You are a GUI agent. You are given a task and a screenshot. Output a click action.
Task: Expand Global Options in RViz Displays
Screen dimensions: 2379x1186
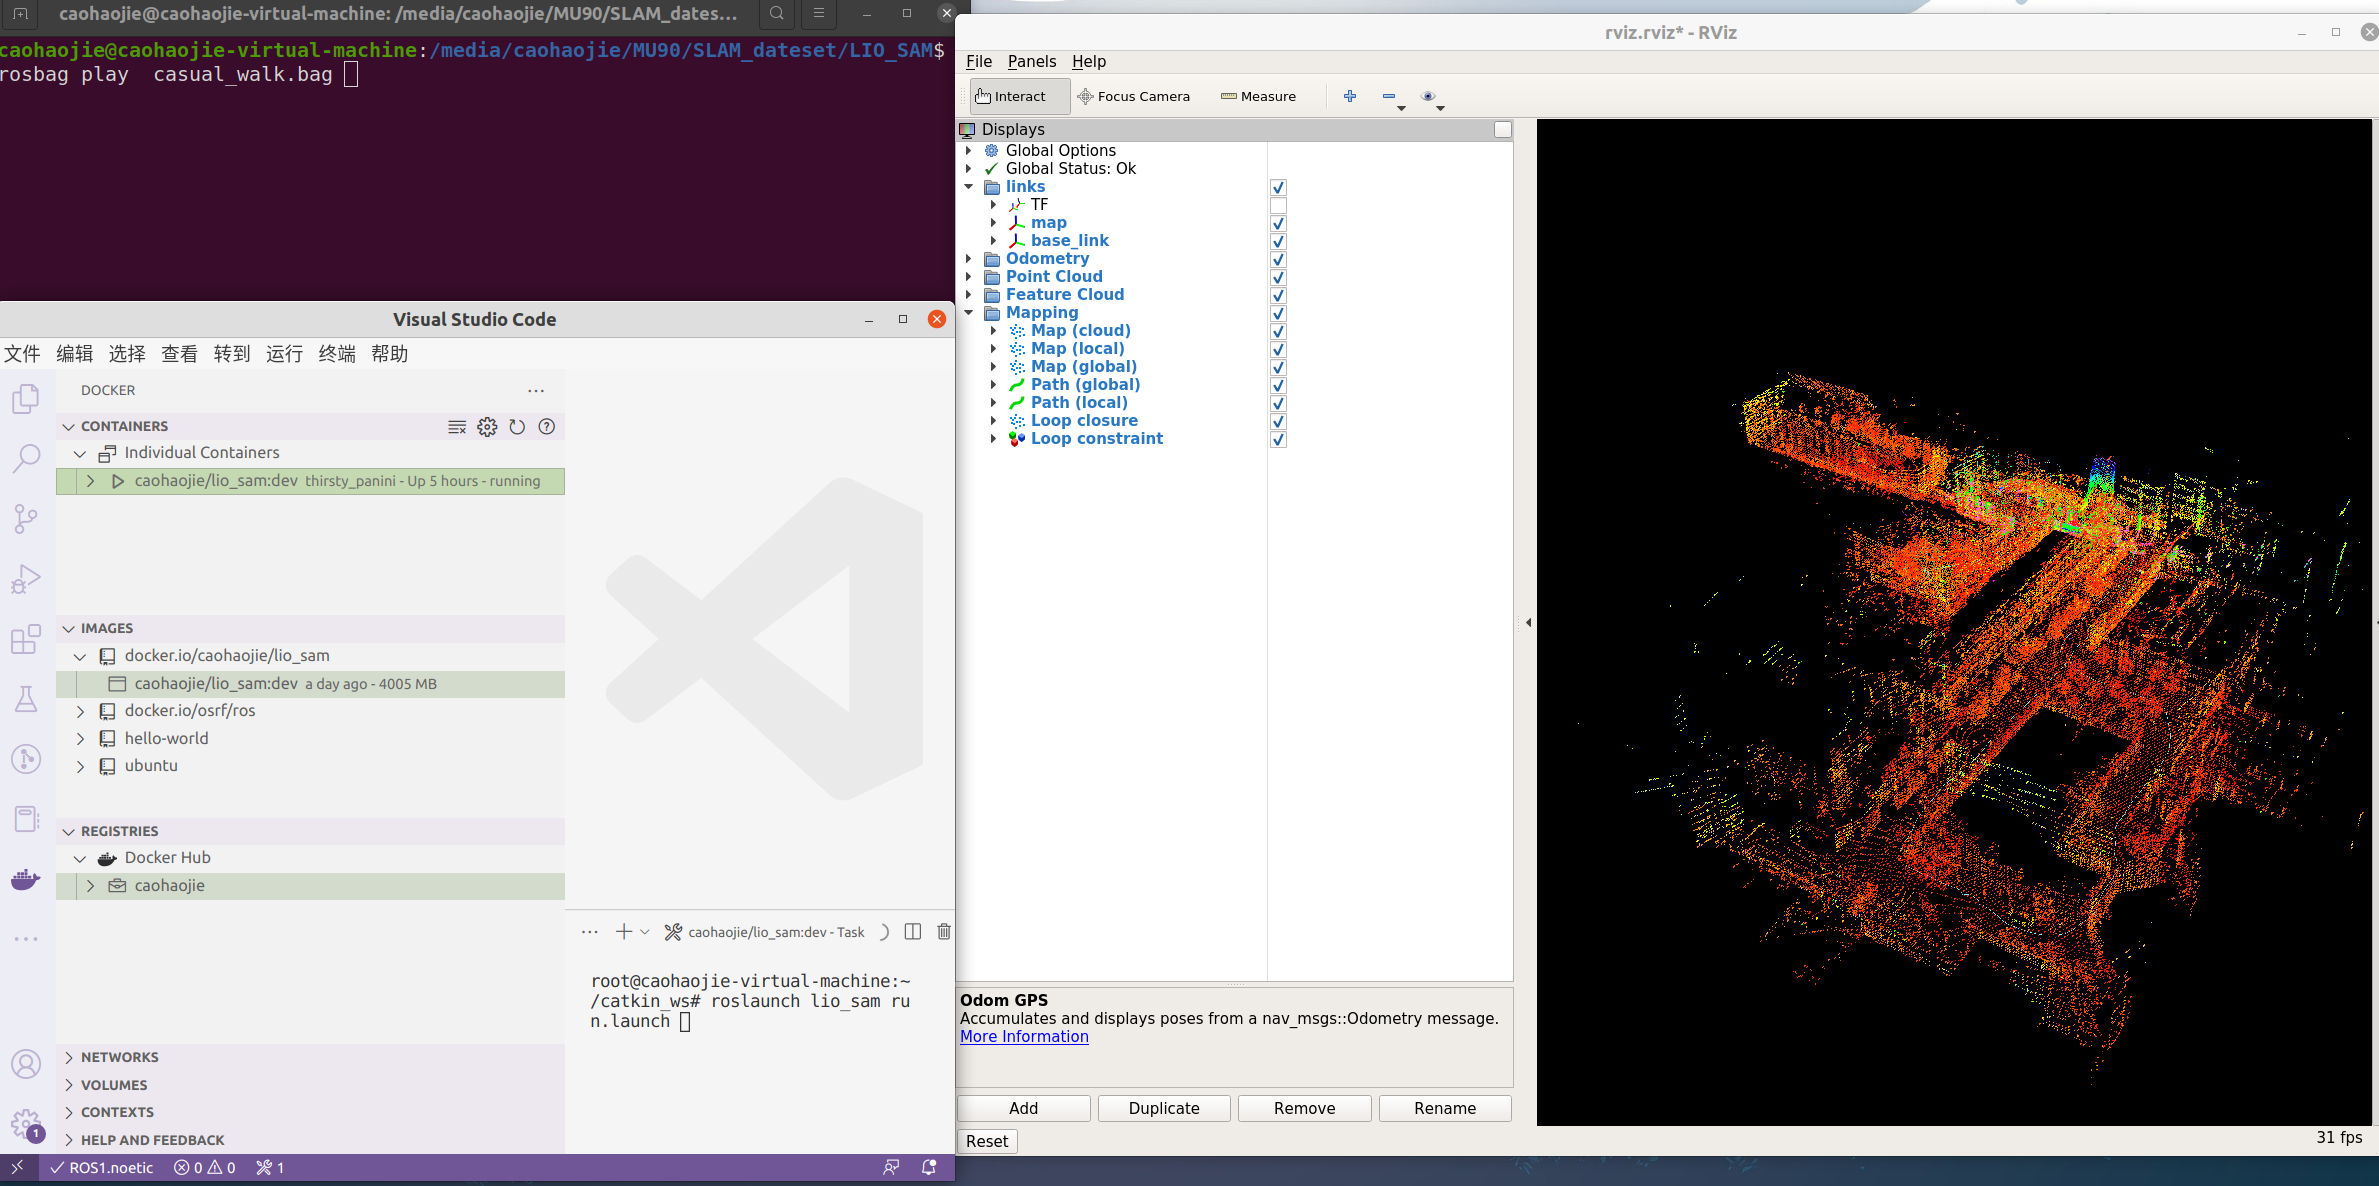pyautogui.click(x=968, y=151)
